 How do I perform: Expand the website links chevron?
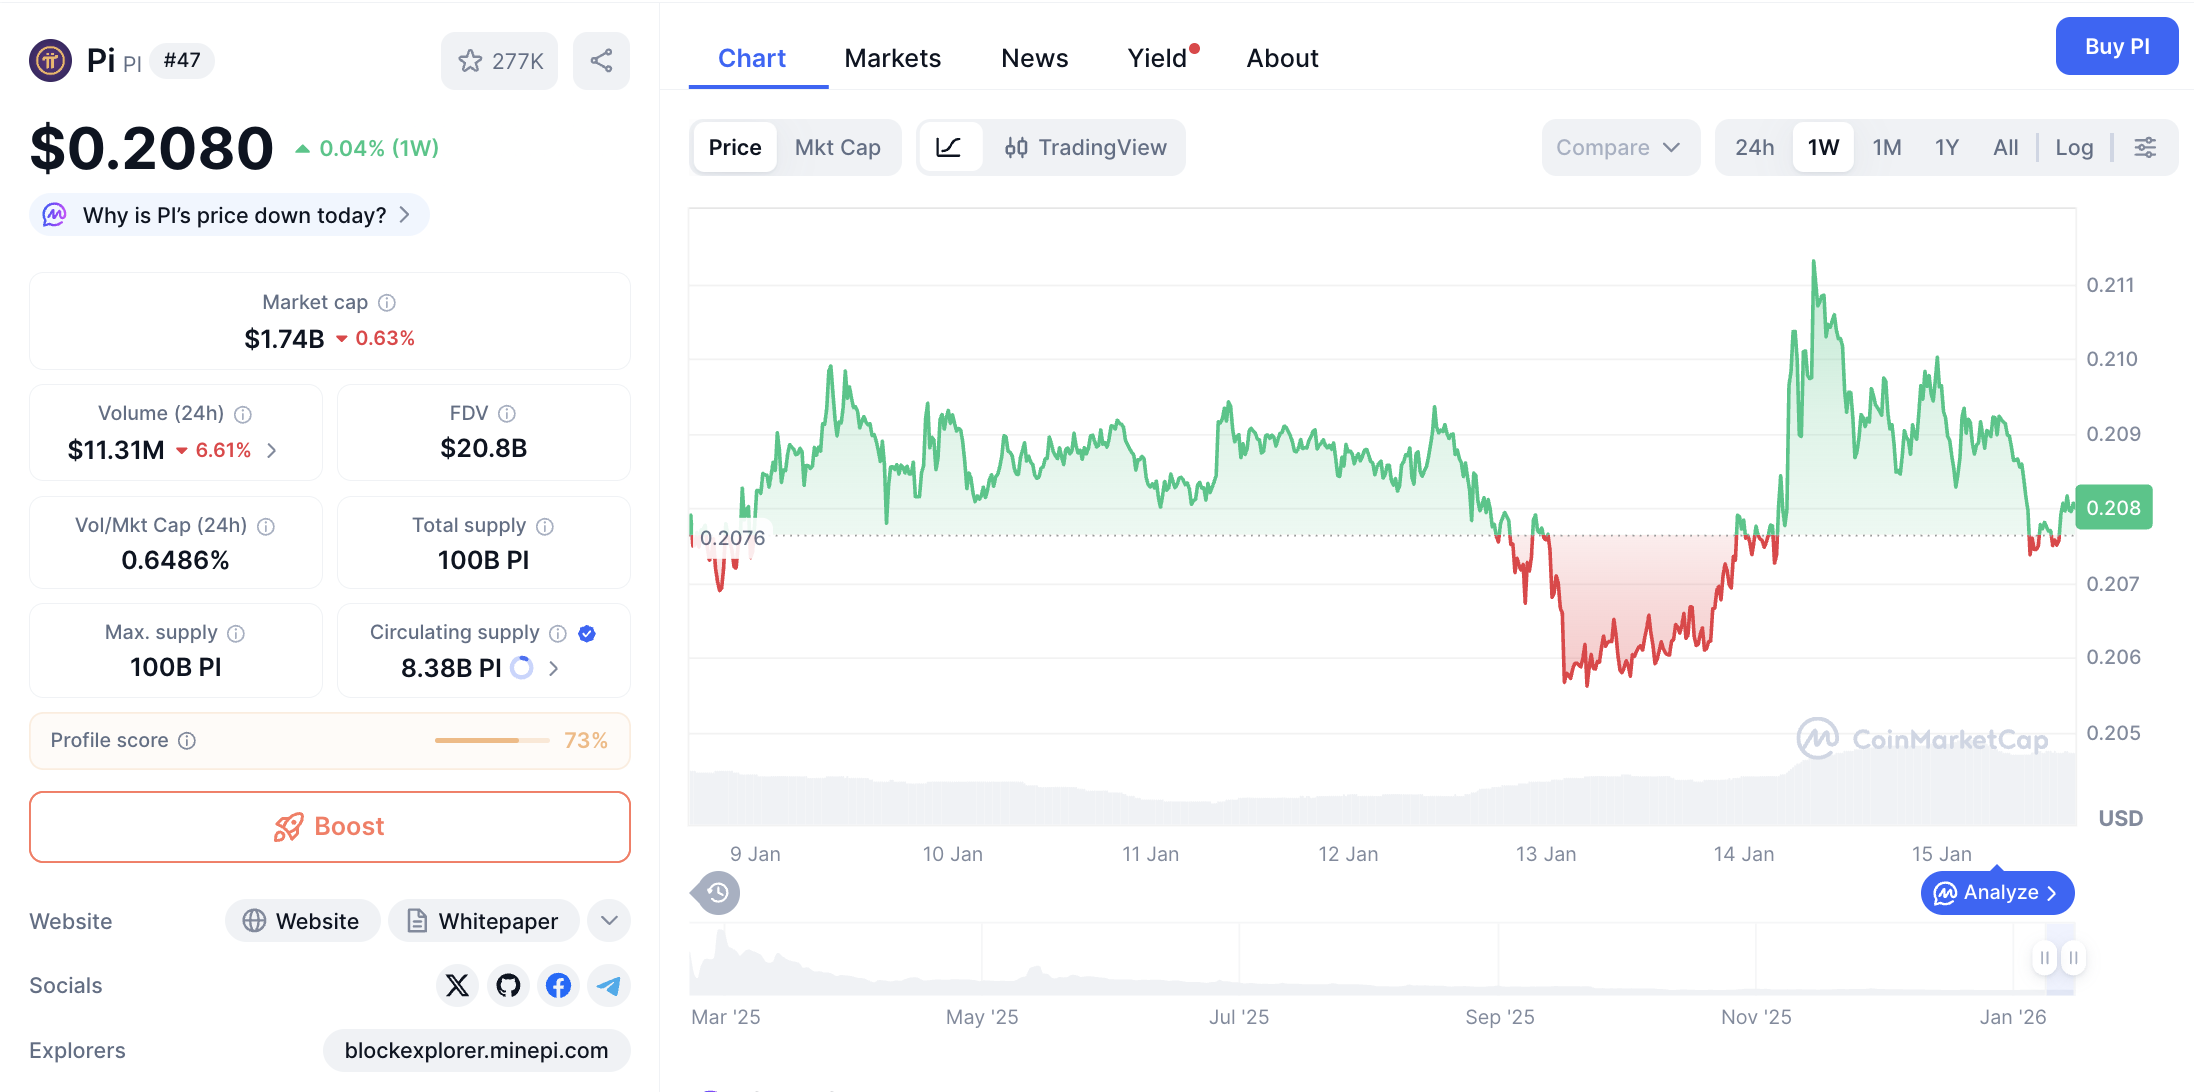[x=608, y=920]
